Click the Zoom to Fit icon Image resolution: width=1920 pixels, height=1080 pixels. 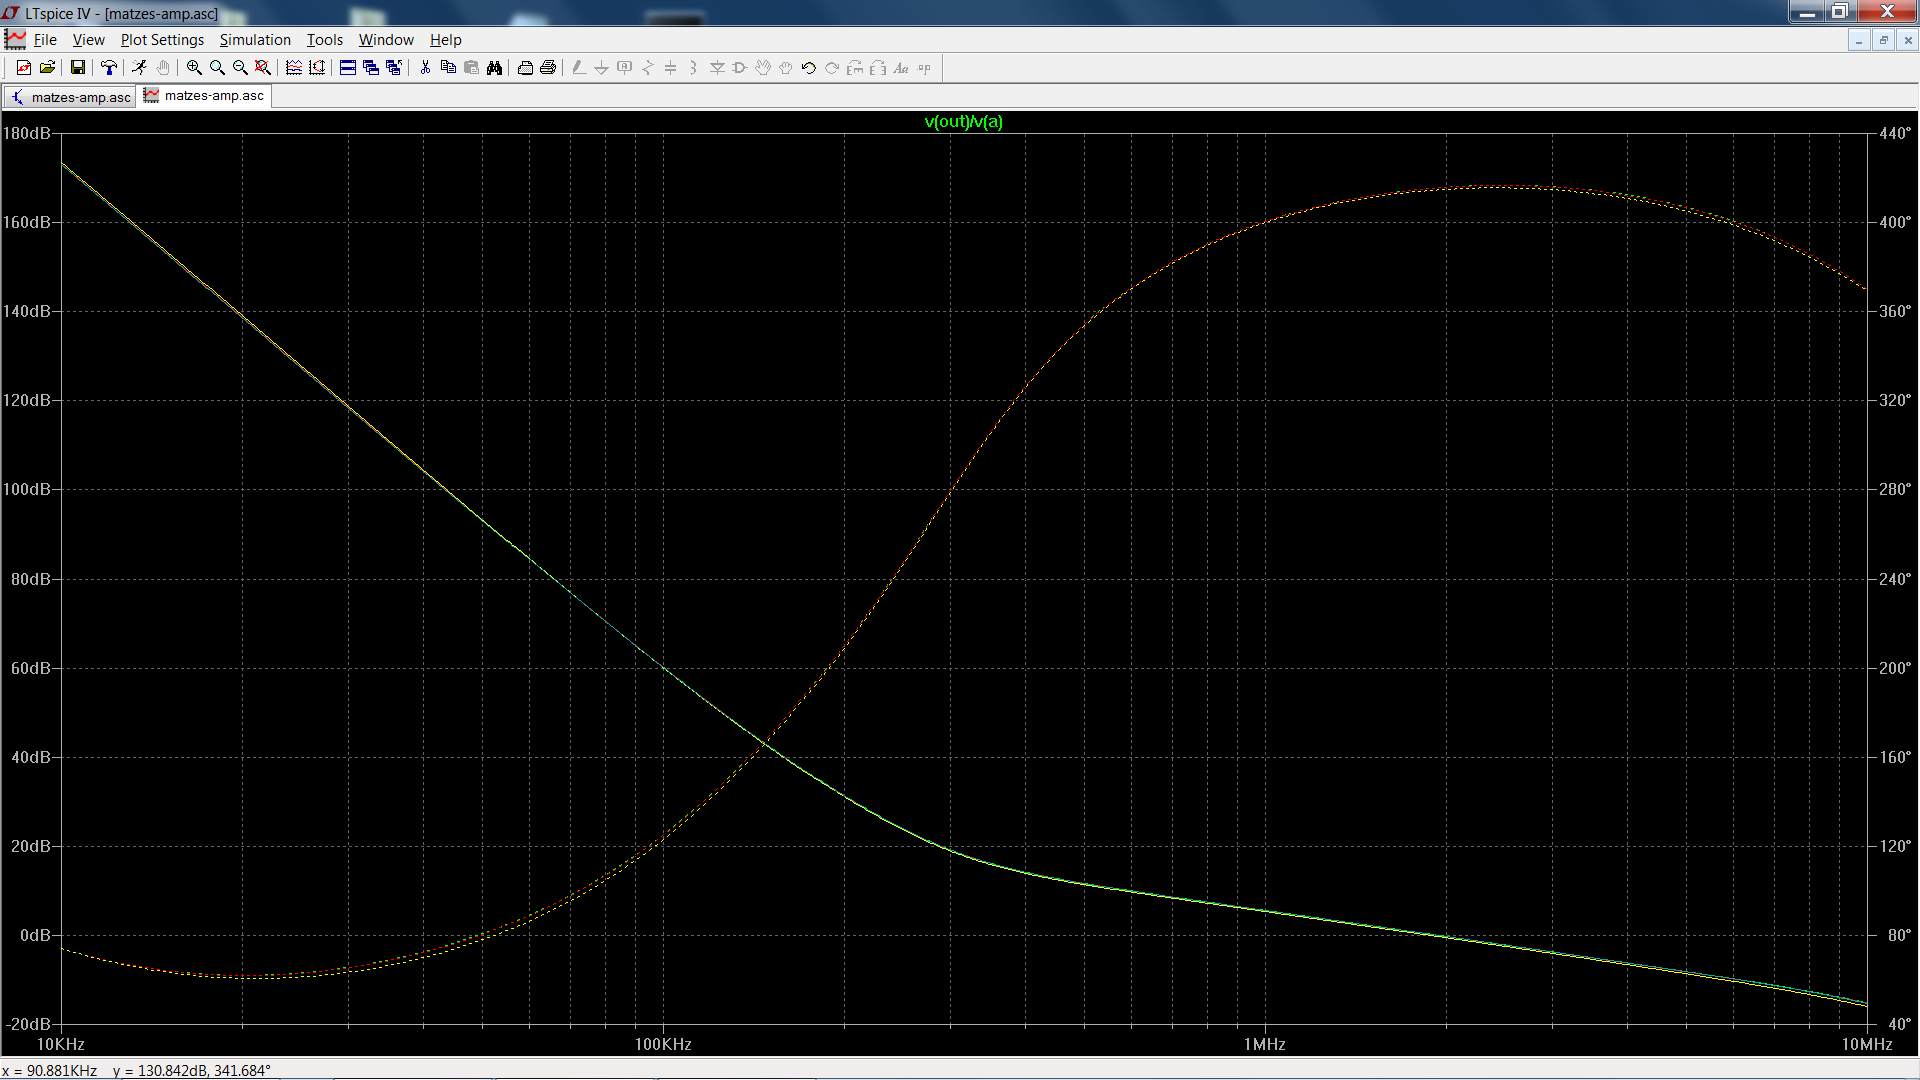[x=263, y=68]
